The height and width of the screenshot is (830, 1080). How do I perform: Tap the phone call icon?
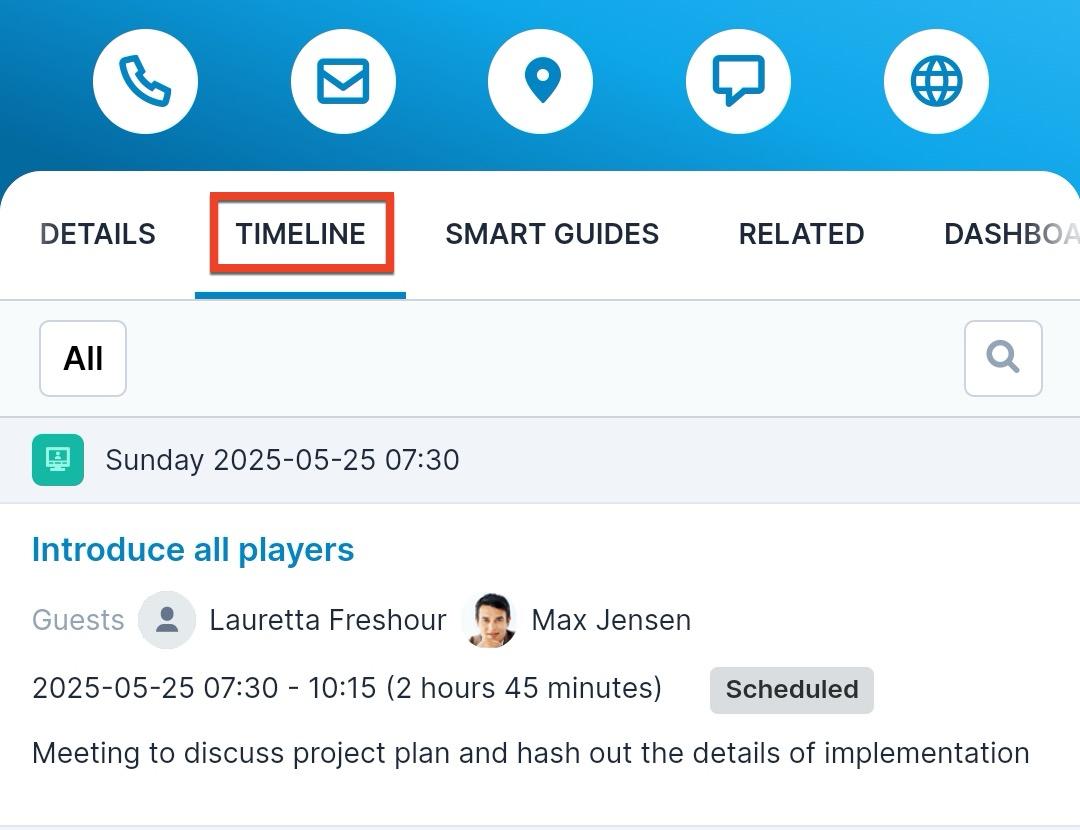click(145, 81)
